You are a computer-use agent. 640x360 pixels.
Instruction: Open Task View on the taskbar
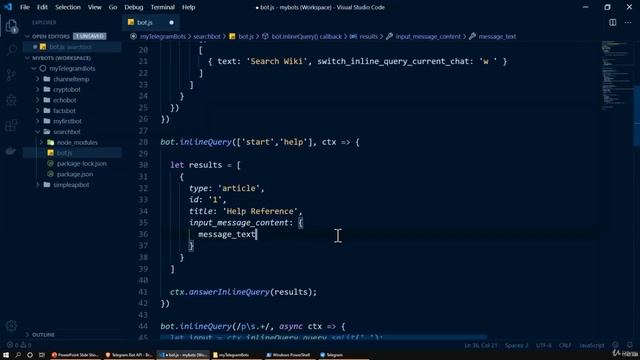[x=42, y=355]
